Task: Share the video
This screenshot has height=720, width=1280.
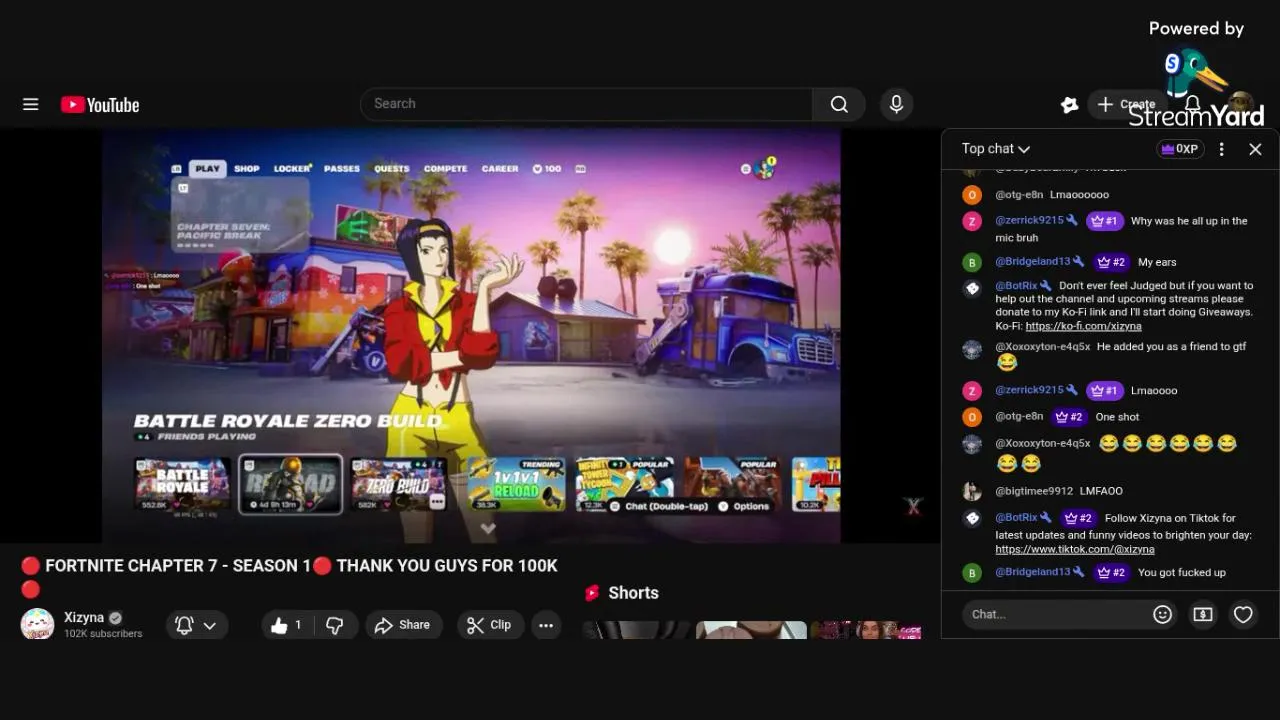Action: 402,625
